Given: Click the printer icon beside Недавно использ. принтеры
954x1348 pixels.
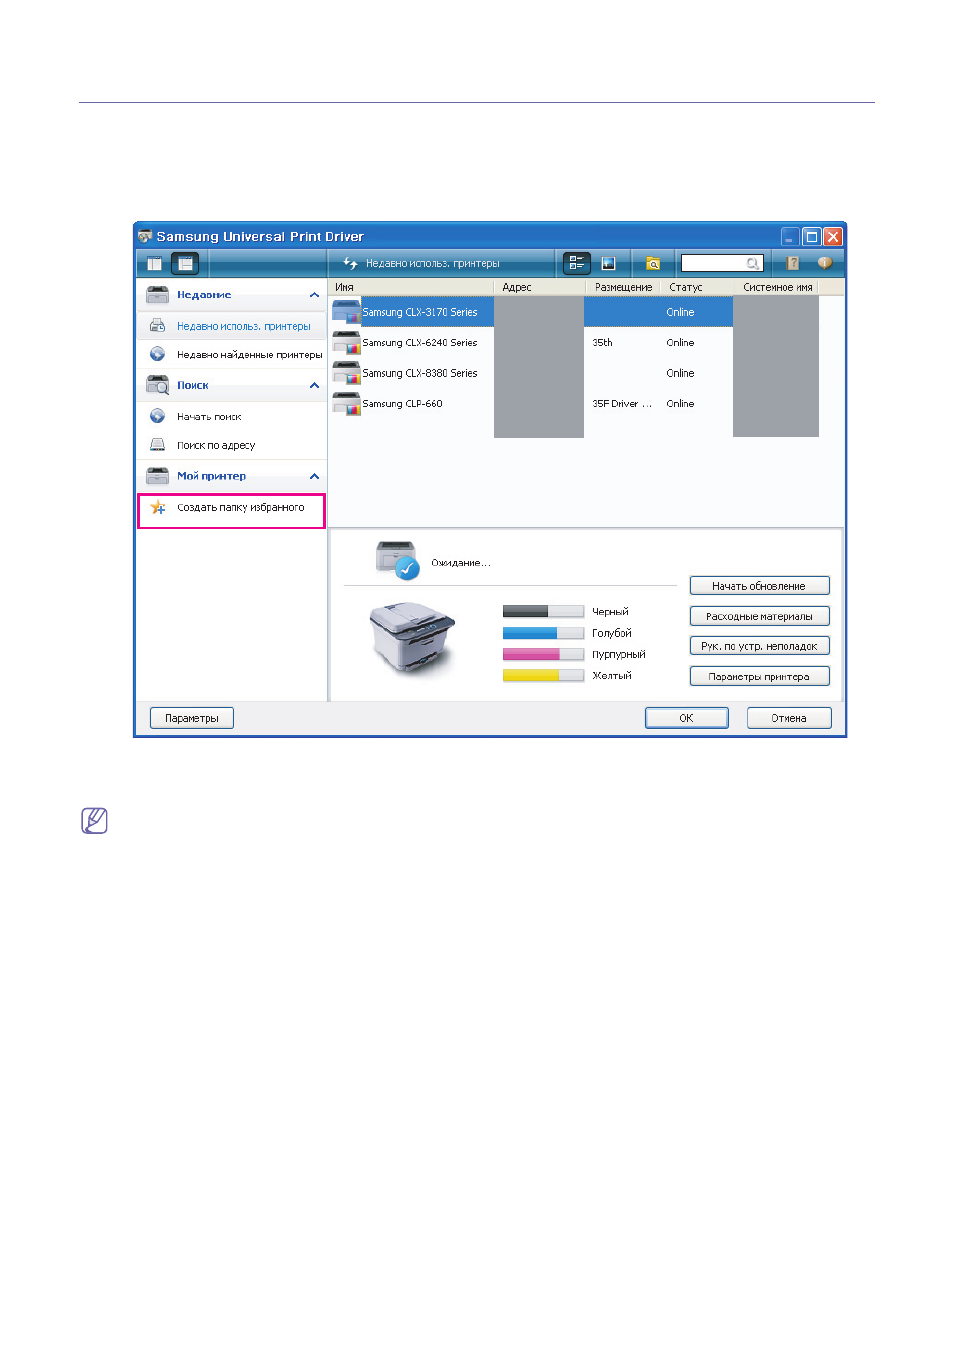Looking at the screenshot, I should tap(157, 325).
